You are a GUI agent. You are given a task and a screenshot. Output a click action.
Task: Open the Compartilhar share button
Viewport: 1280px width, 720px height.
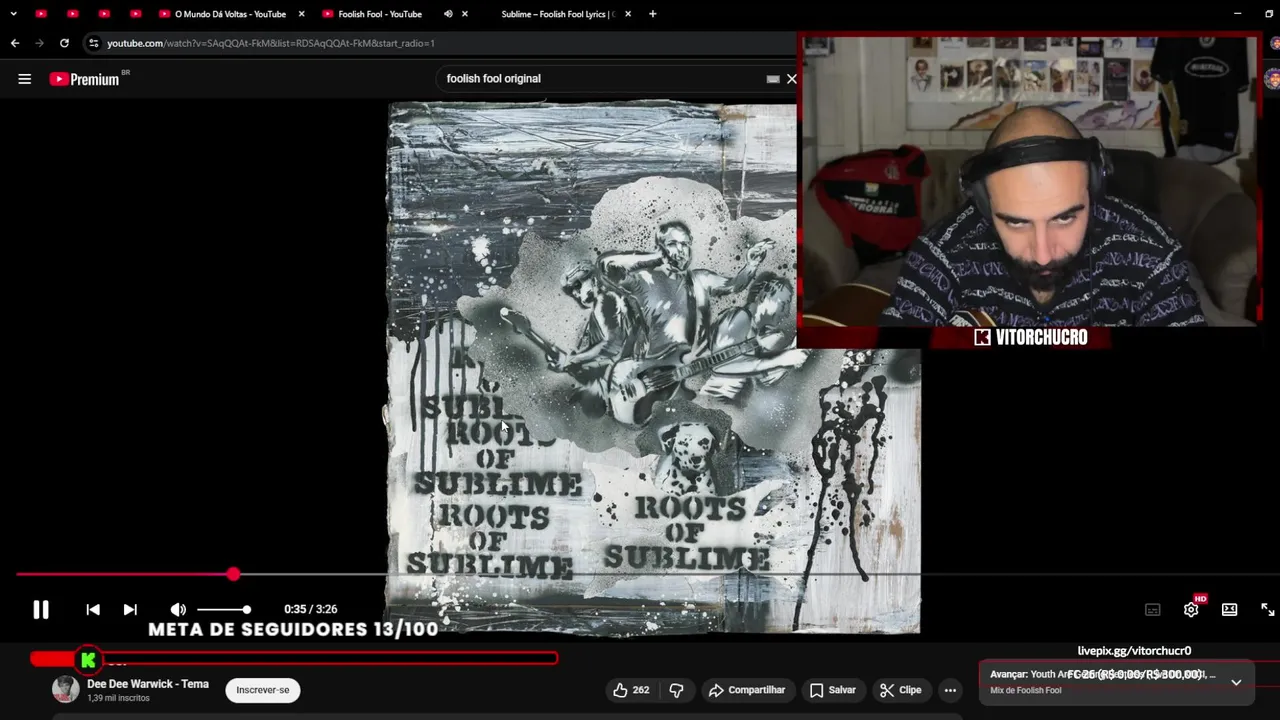pos(746,690)
